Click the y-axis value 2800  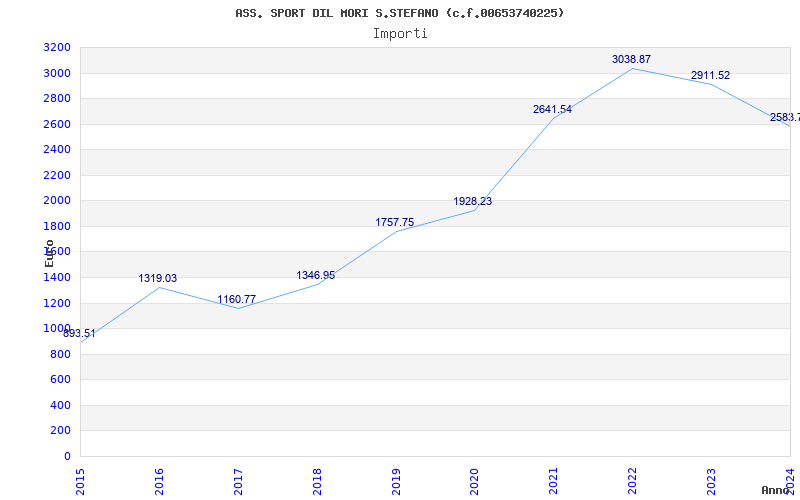click(57, 98)
